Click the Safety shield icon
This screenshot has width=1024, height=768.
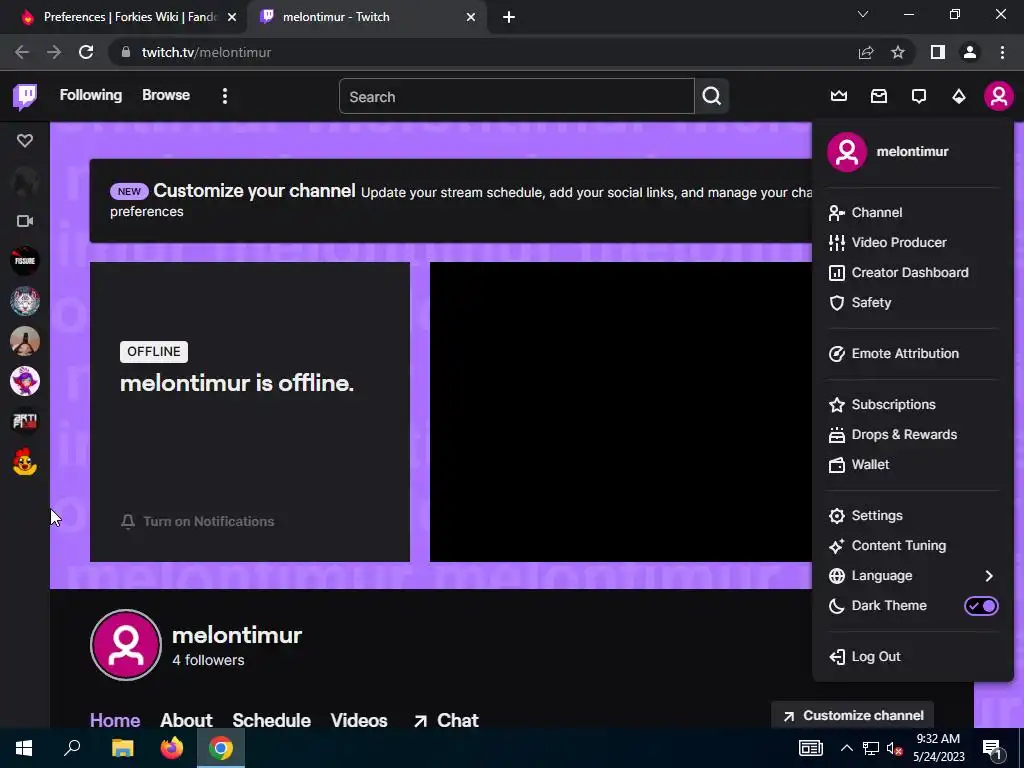click(837, 302)
